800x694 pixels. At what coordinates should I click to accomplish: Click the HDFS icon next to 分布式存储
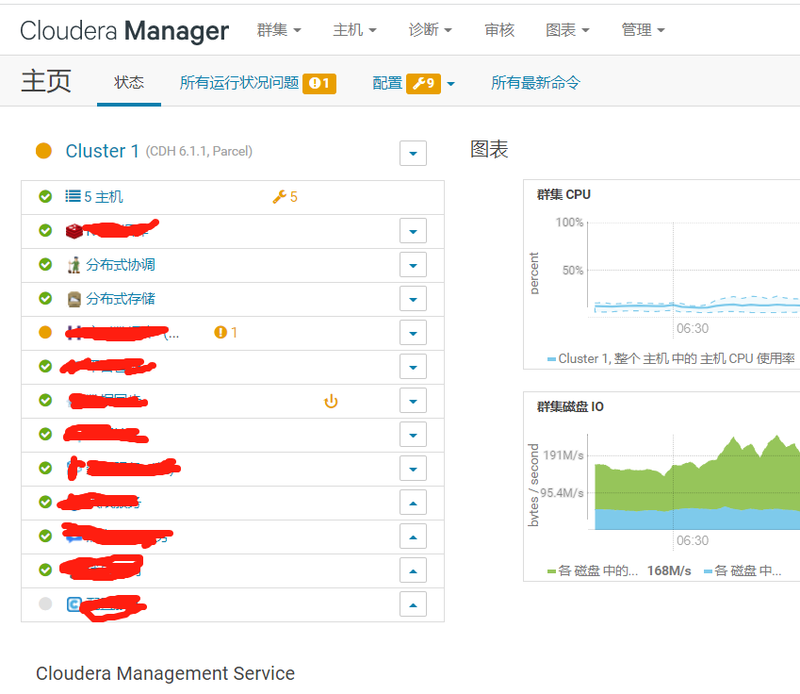pyautogui.click(x=74, y=299)
